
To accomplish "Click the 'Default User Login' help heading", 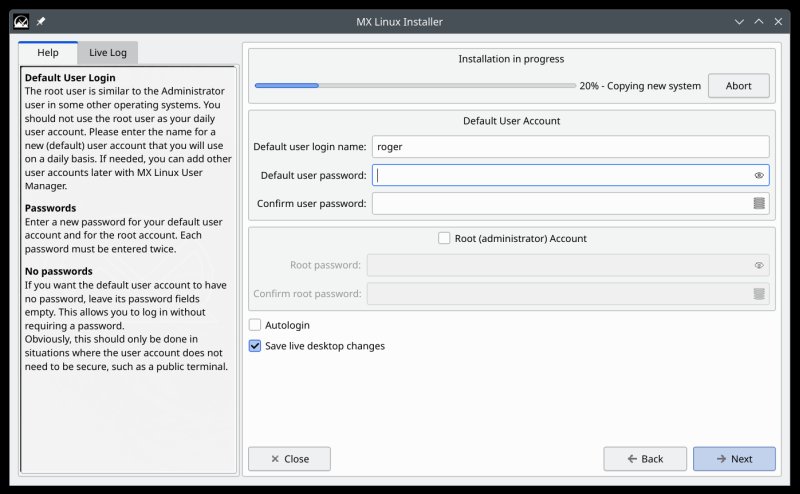I will 70,78.
